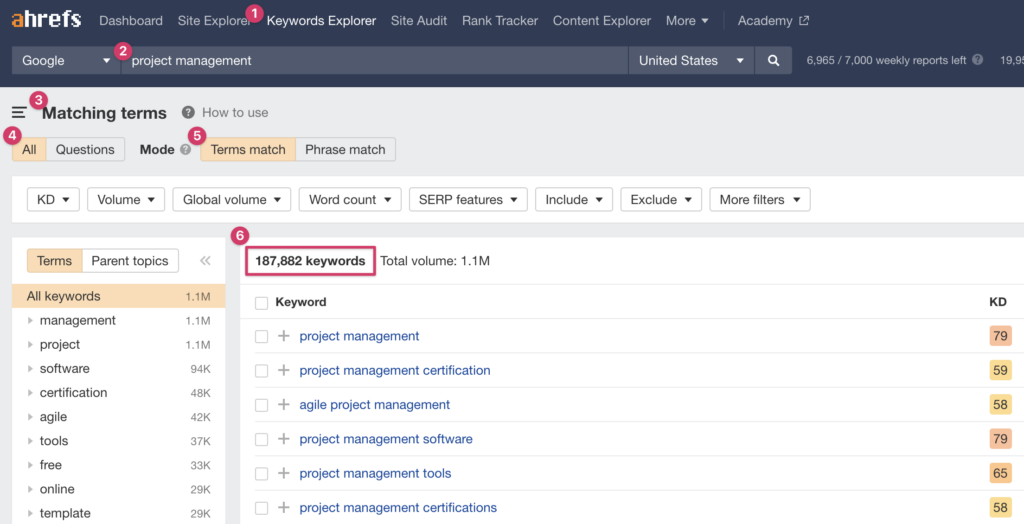Click the KD 79 badge for project management
Viewport: 1024px width, 524px height.
pos(999,336)
